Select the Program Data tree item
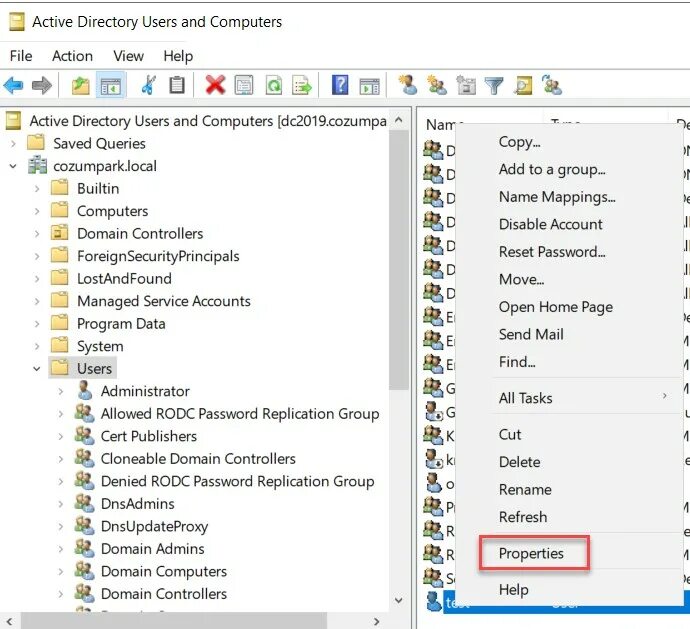This screenshot has height=629, width=690. tap(121, 324)
